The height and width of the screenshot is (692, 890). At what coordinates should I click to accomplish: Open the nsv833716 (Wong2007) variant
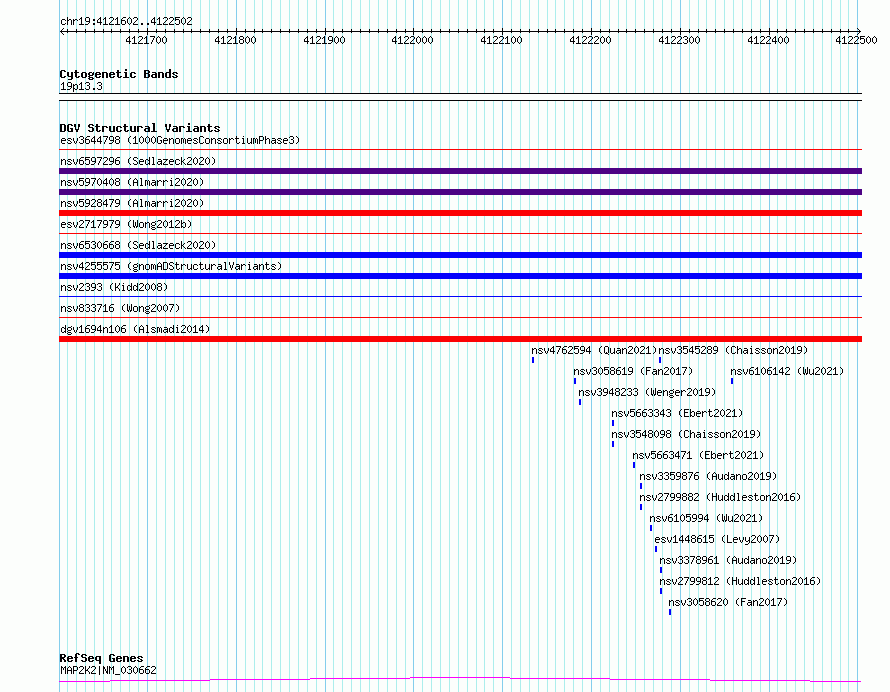(x=120, y=308)
